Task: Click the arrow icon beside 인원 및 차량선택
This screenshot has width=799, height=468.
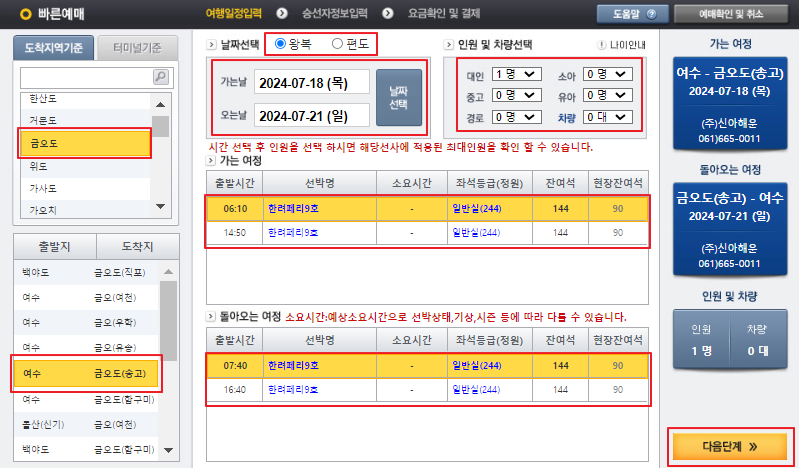Action: 448,44
